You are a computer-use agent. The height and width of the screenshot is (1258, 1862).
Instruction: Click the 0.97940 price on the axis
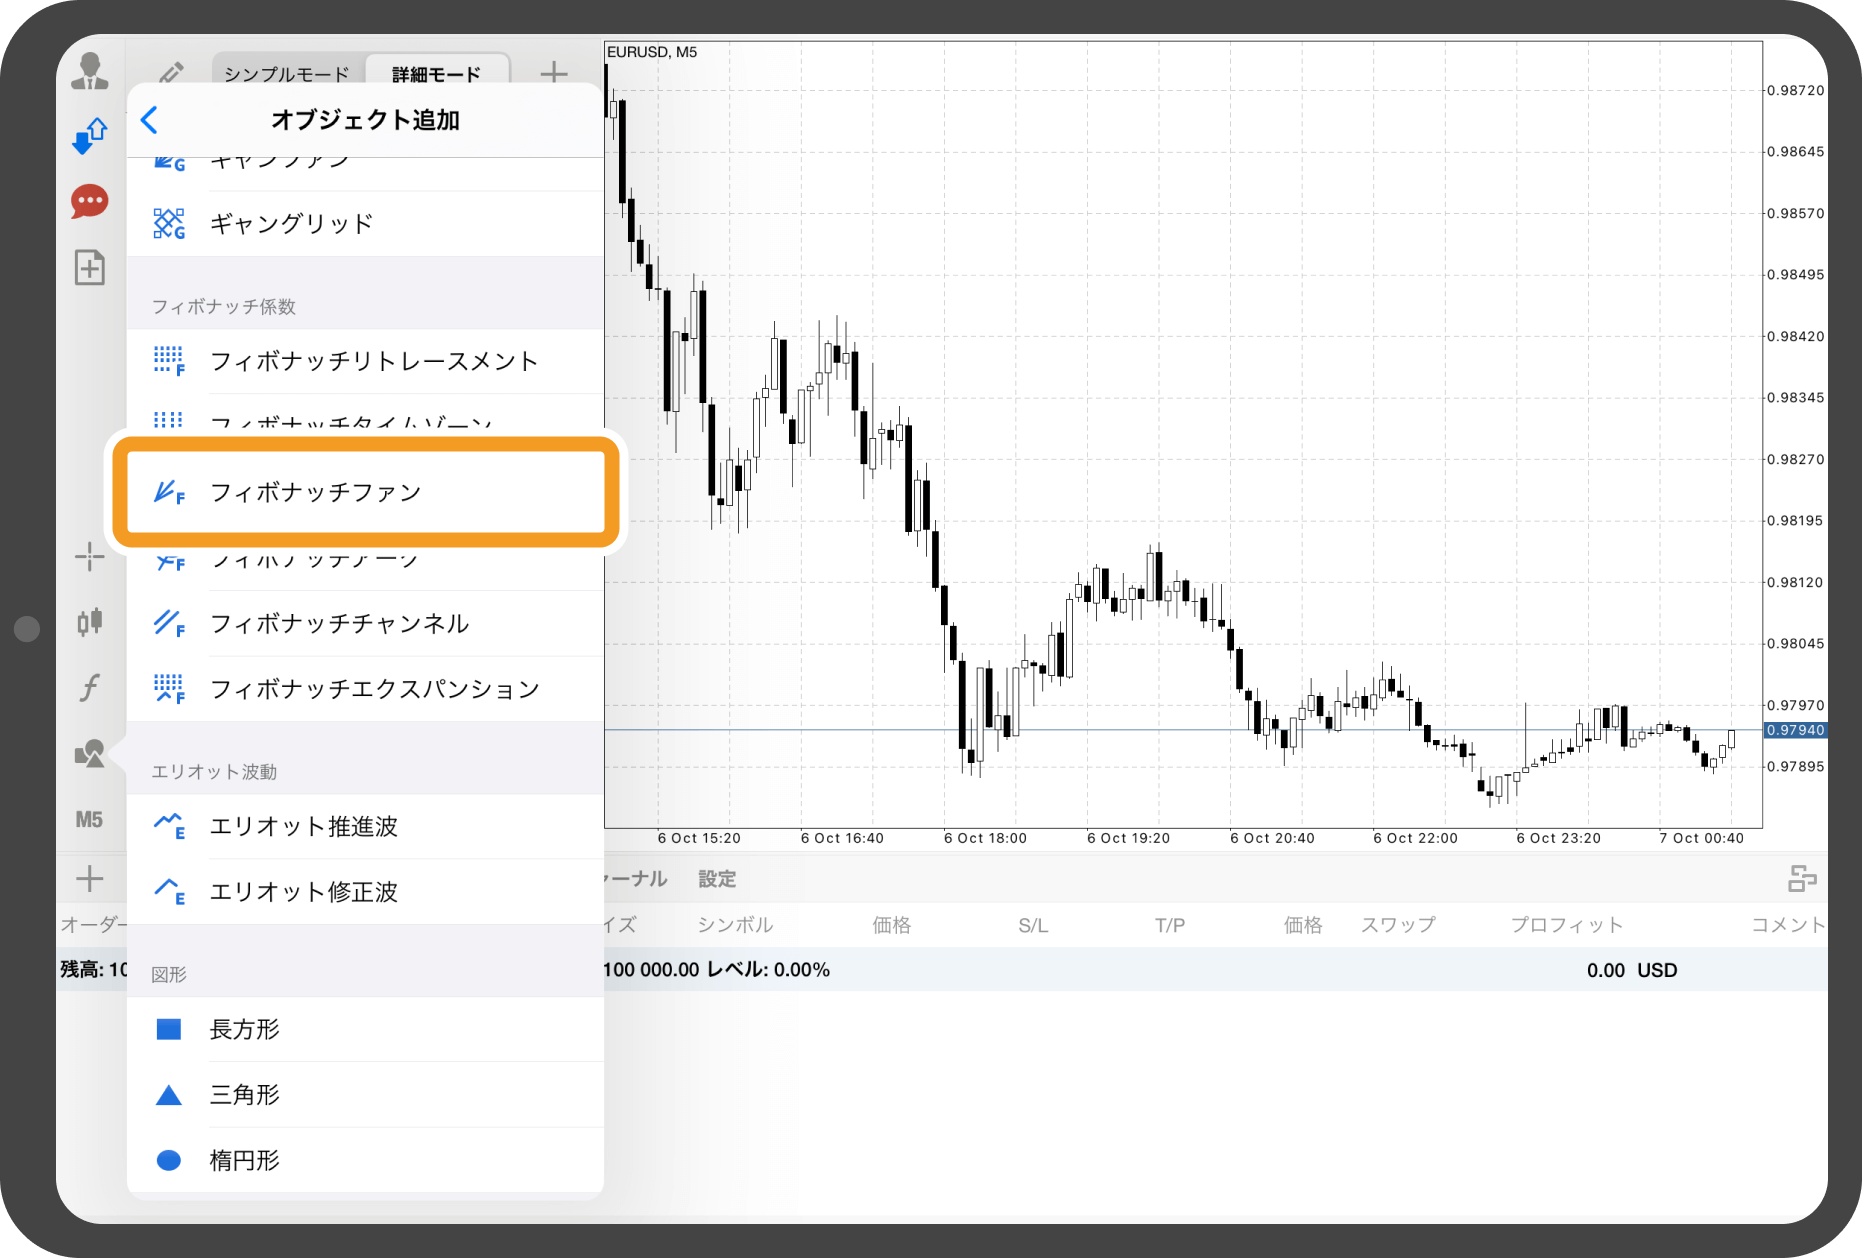[x=1794, y=730]
